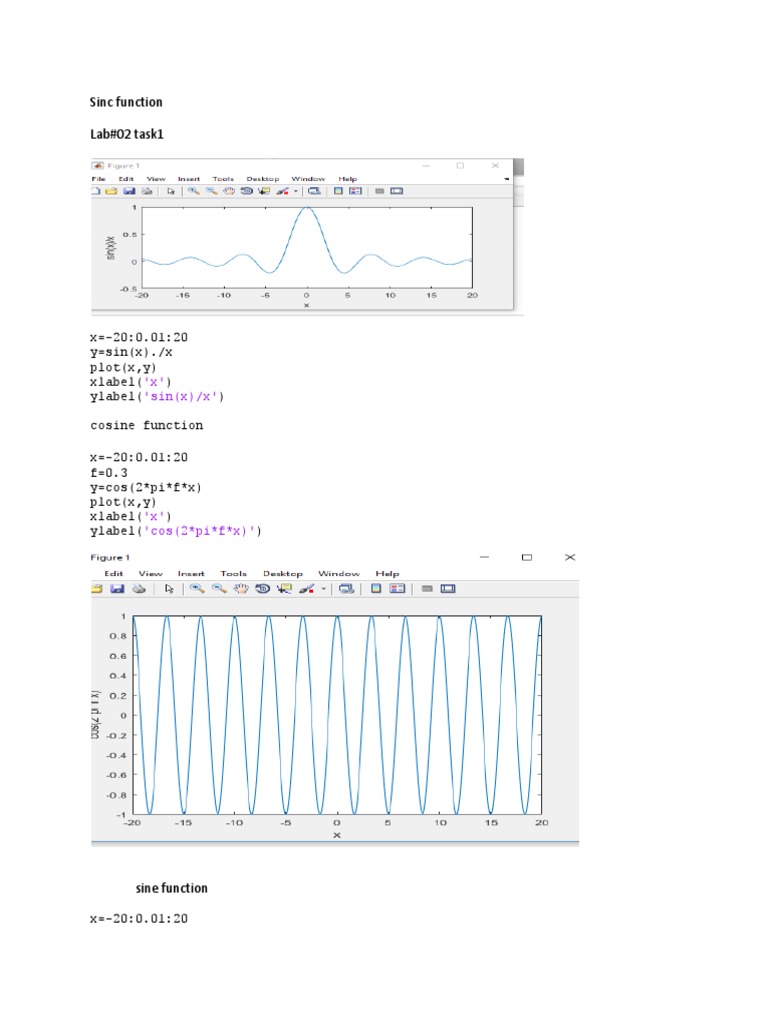Click the 'Sinc function' heading
This screenshot has height=1024, width=768.
126,102
